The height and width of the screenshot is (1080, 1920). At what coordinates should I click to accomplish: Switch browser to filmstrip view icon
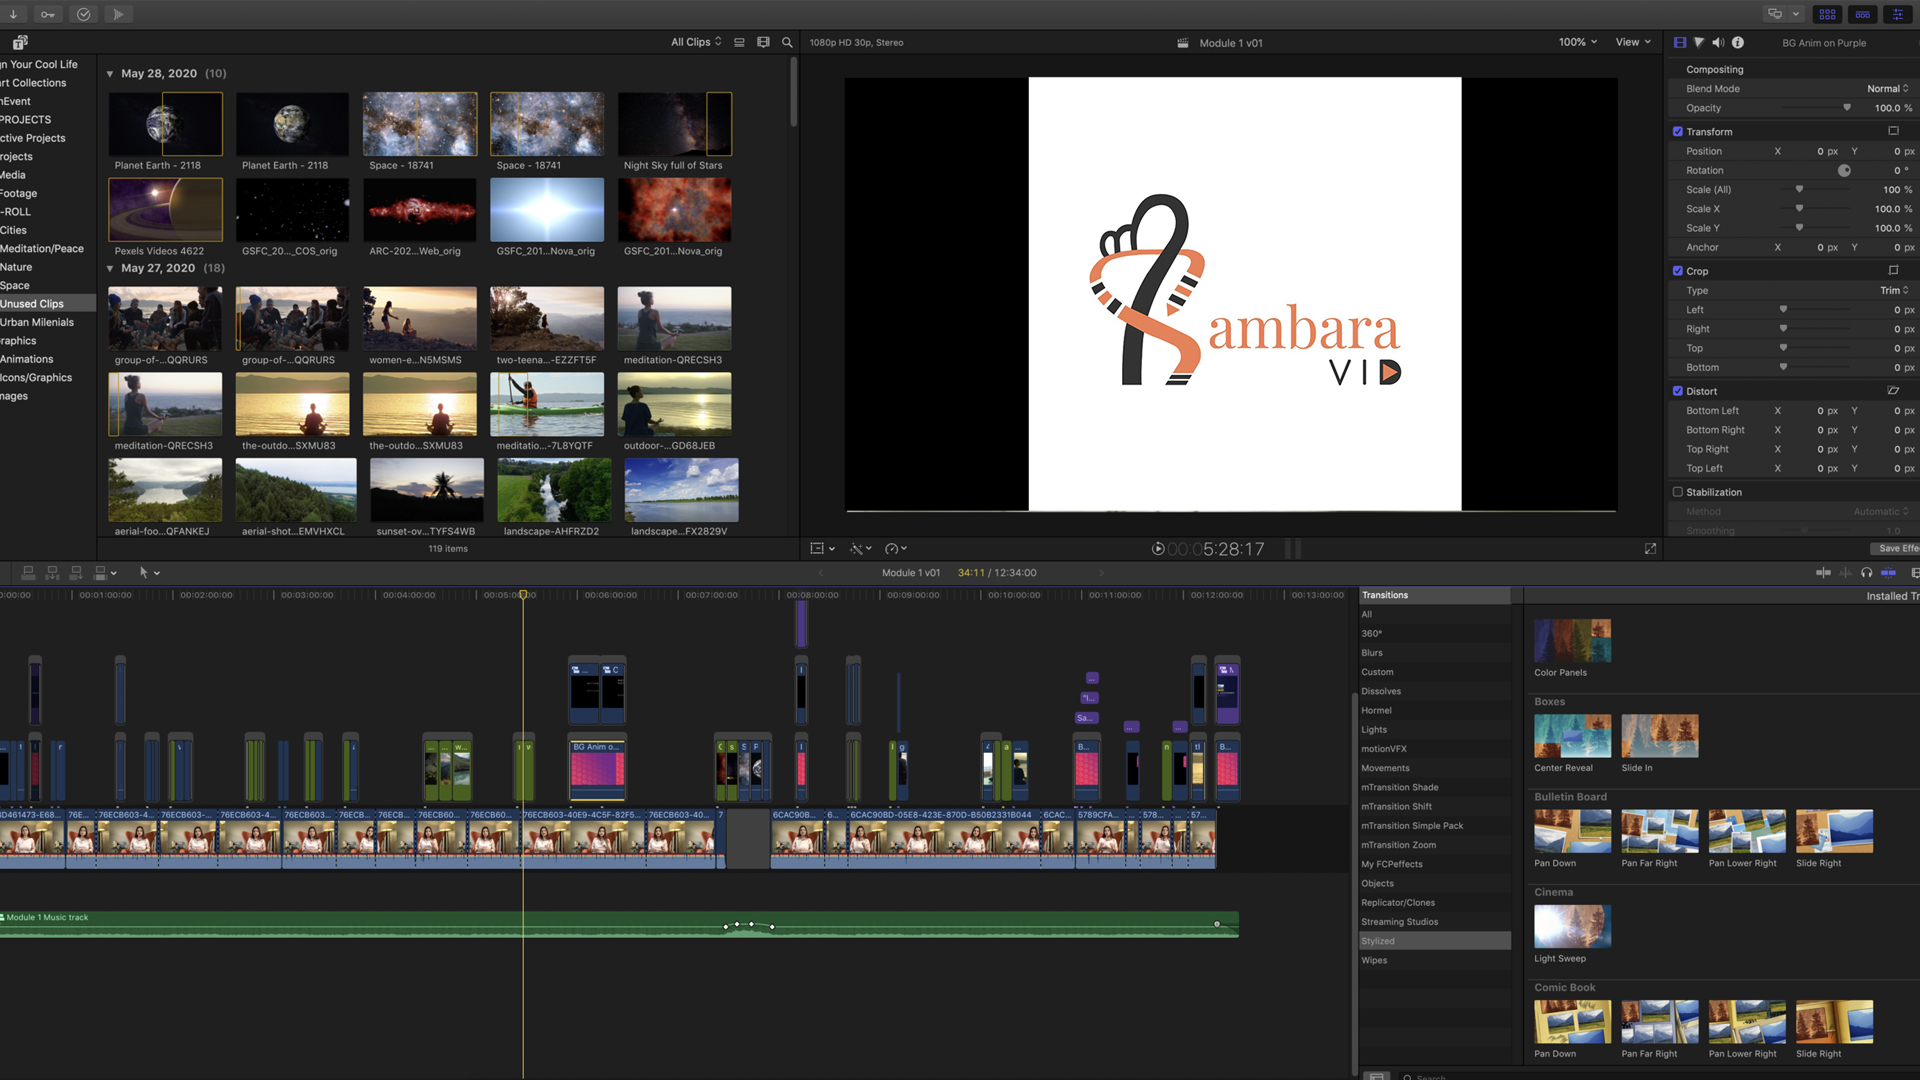click(x=763, y=42)
